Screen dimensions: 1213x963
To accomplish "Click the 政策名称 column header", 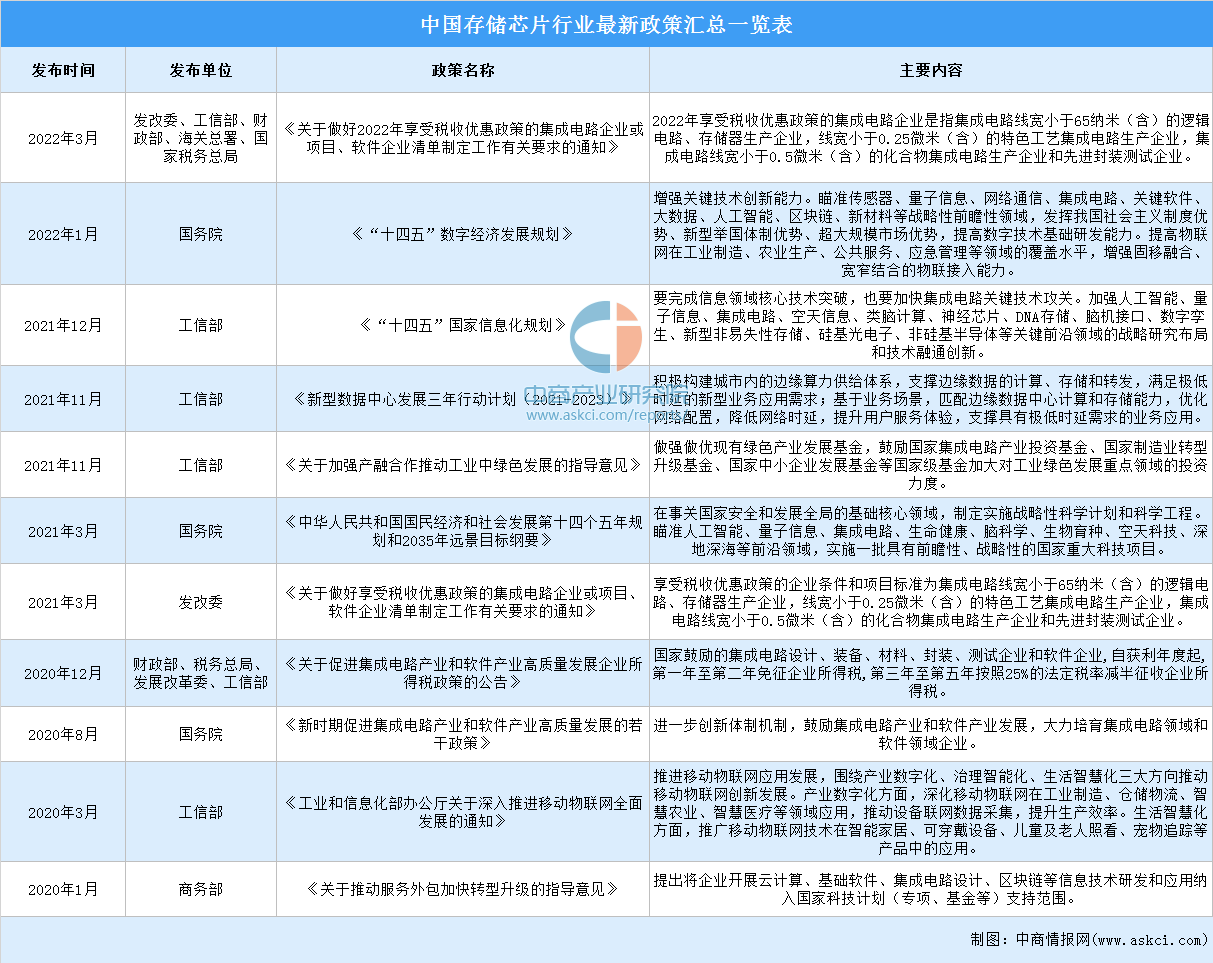I will [462, 70].
